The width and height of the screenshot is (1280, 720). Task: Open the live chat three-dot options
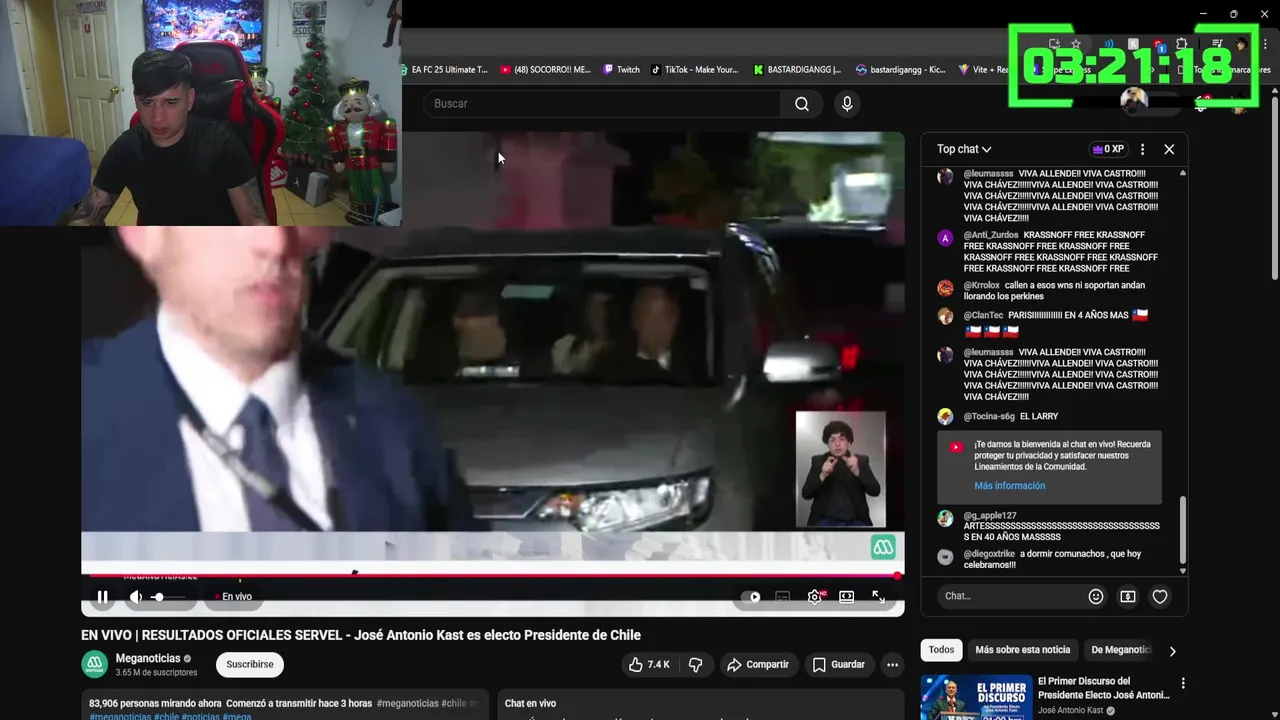pyautogui.click(x=1142, y=149)
